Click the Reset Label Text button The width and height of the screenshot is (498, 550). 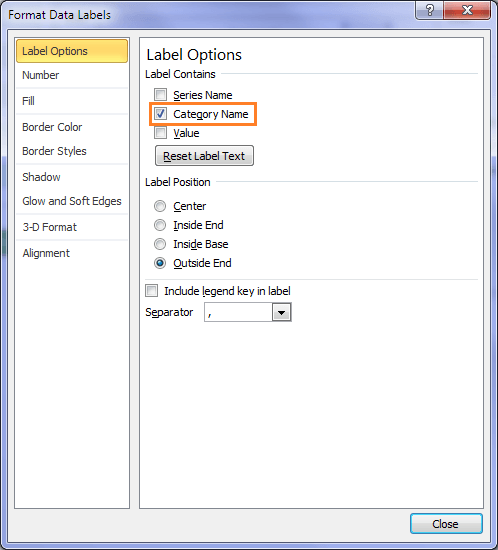(x=204, y=156)
